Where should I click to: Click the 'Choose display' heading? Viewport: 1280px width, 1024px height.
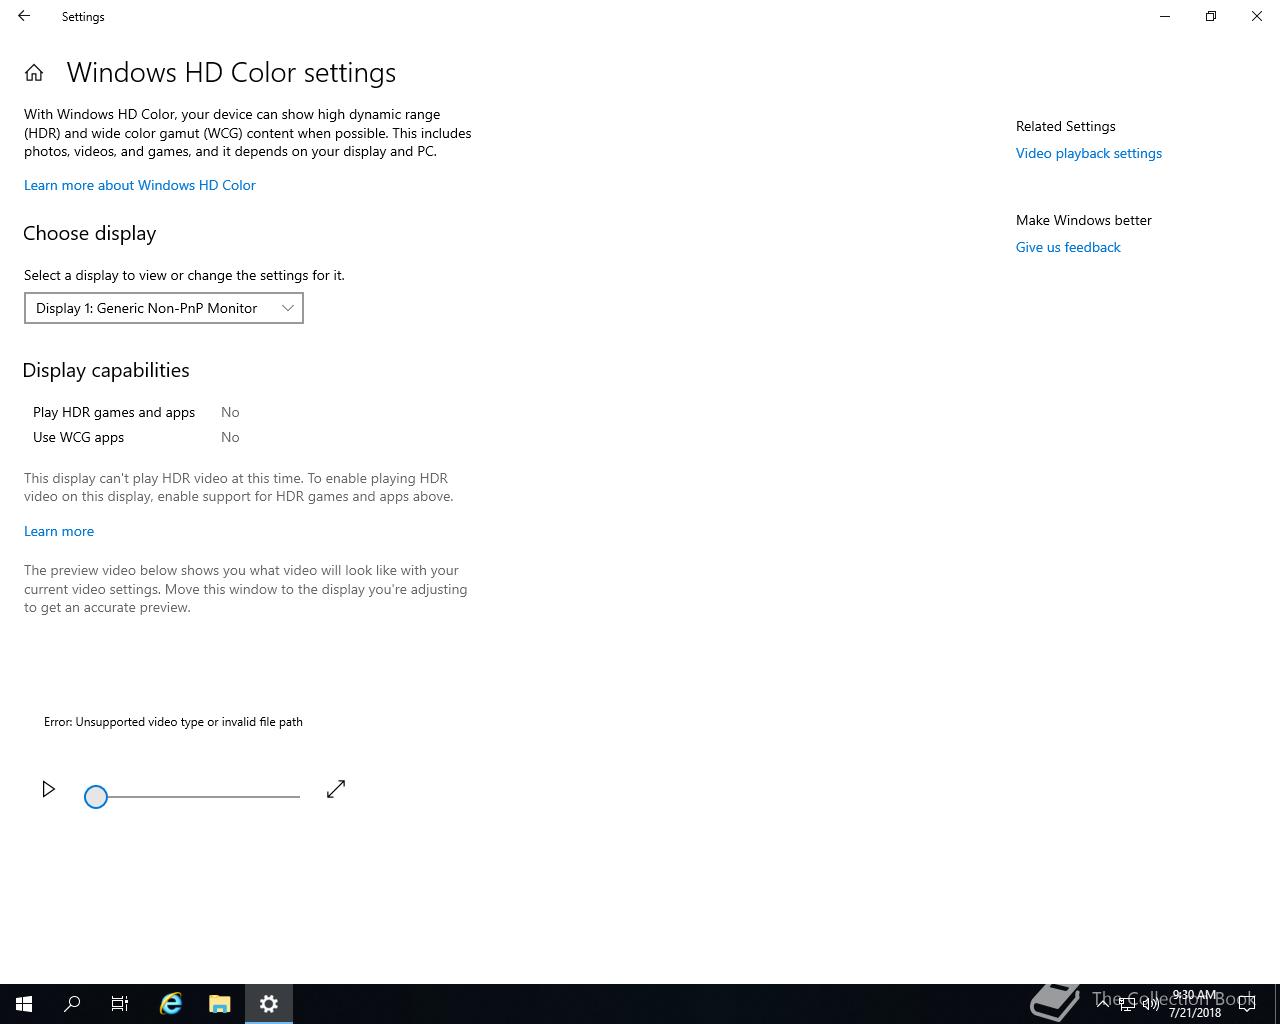point(90,233)
